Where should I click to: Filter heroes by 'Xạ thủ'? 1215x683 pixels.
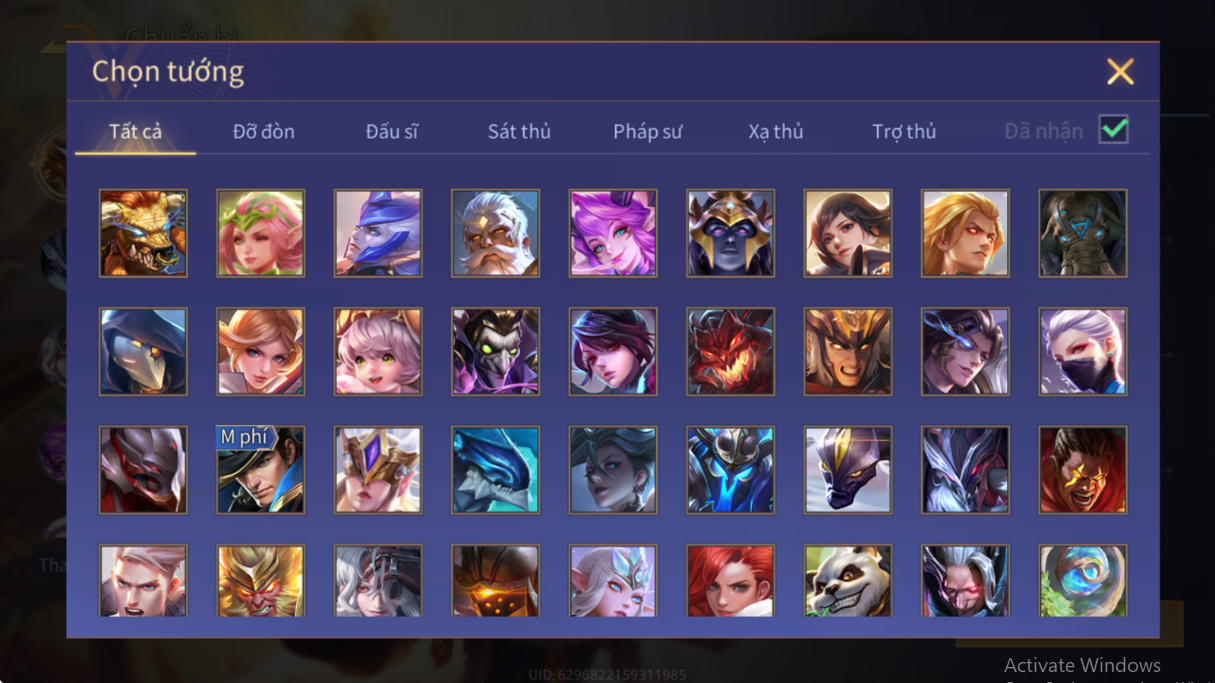776,131
